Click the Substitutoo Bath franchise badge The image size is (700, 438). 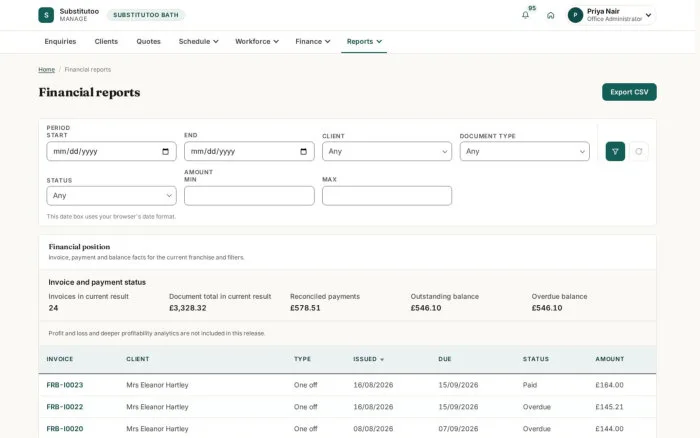tap(146, 15)
